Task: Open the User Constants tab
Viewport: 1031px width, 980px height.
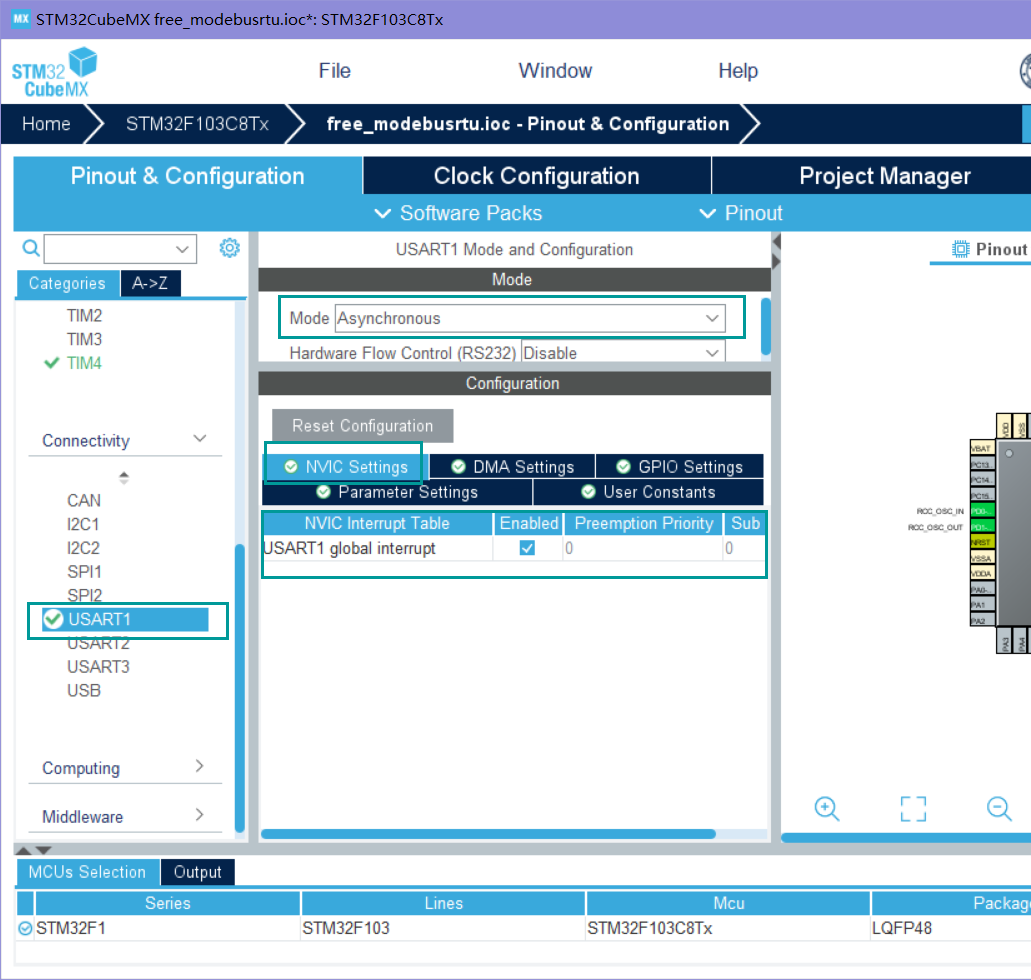Action: pyautogui.click(x=648, y=492)
